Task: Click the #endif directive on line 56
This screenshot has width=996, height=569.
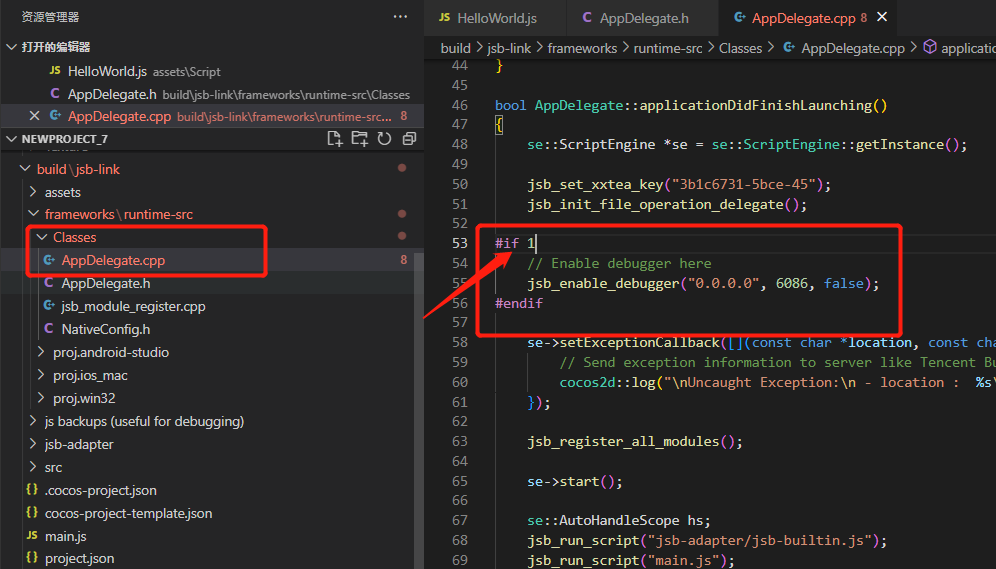Action: 519,303
